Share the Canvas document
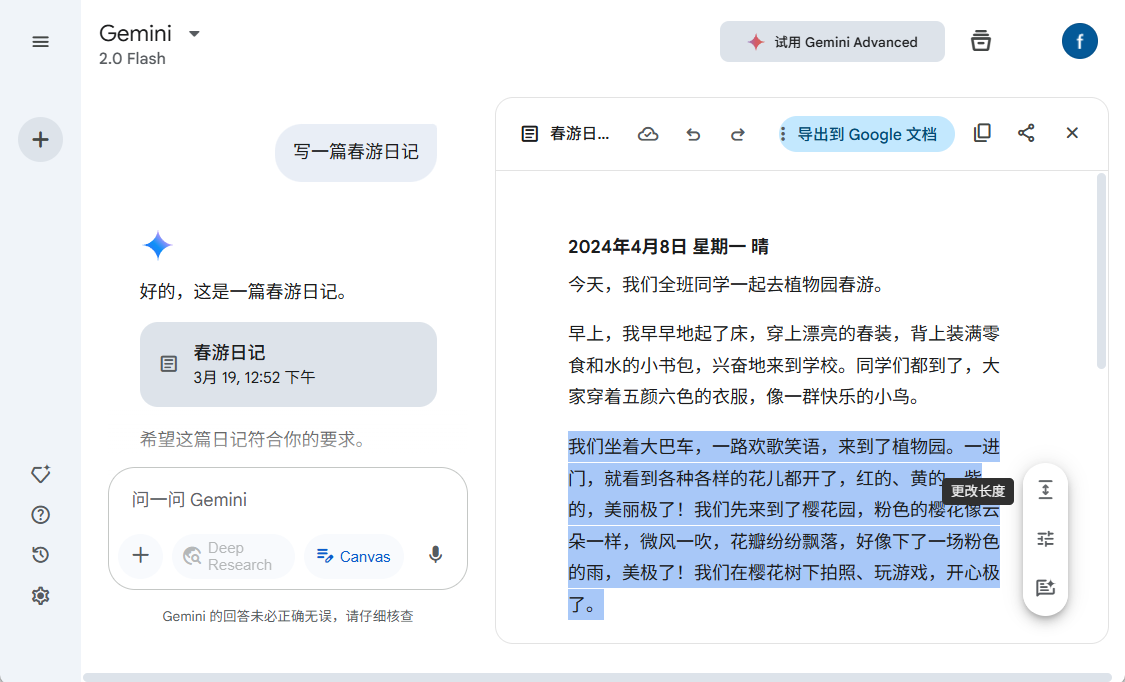 tap(1026, 132)
